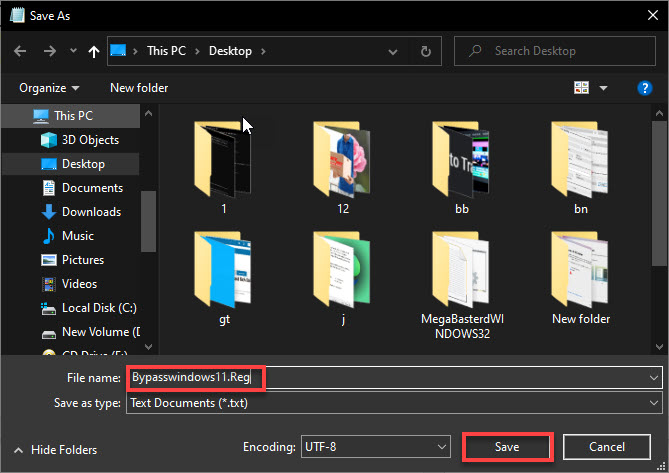Close the Save As dialog
The width and height of the screenshot is (669, 473).
tap(652, 15)
